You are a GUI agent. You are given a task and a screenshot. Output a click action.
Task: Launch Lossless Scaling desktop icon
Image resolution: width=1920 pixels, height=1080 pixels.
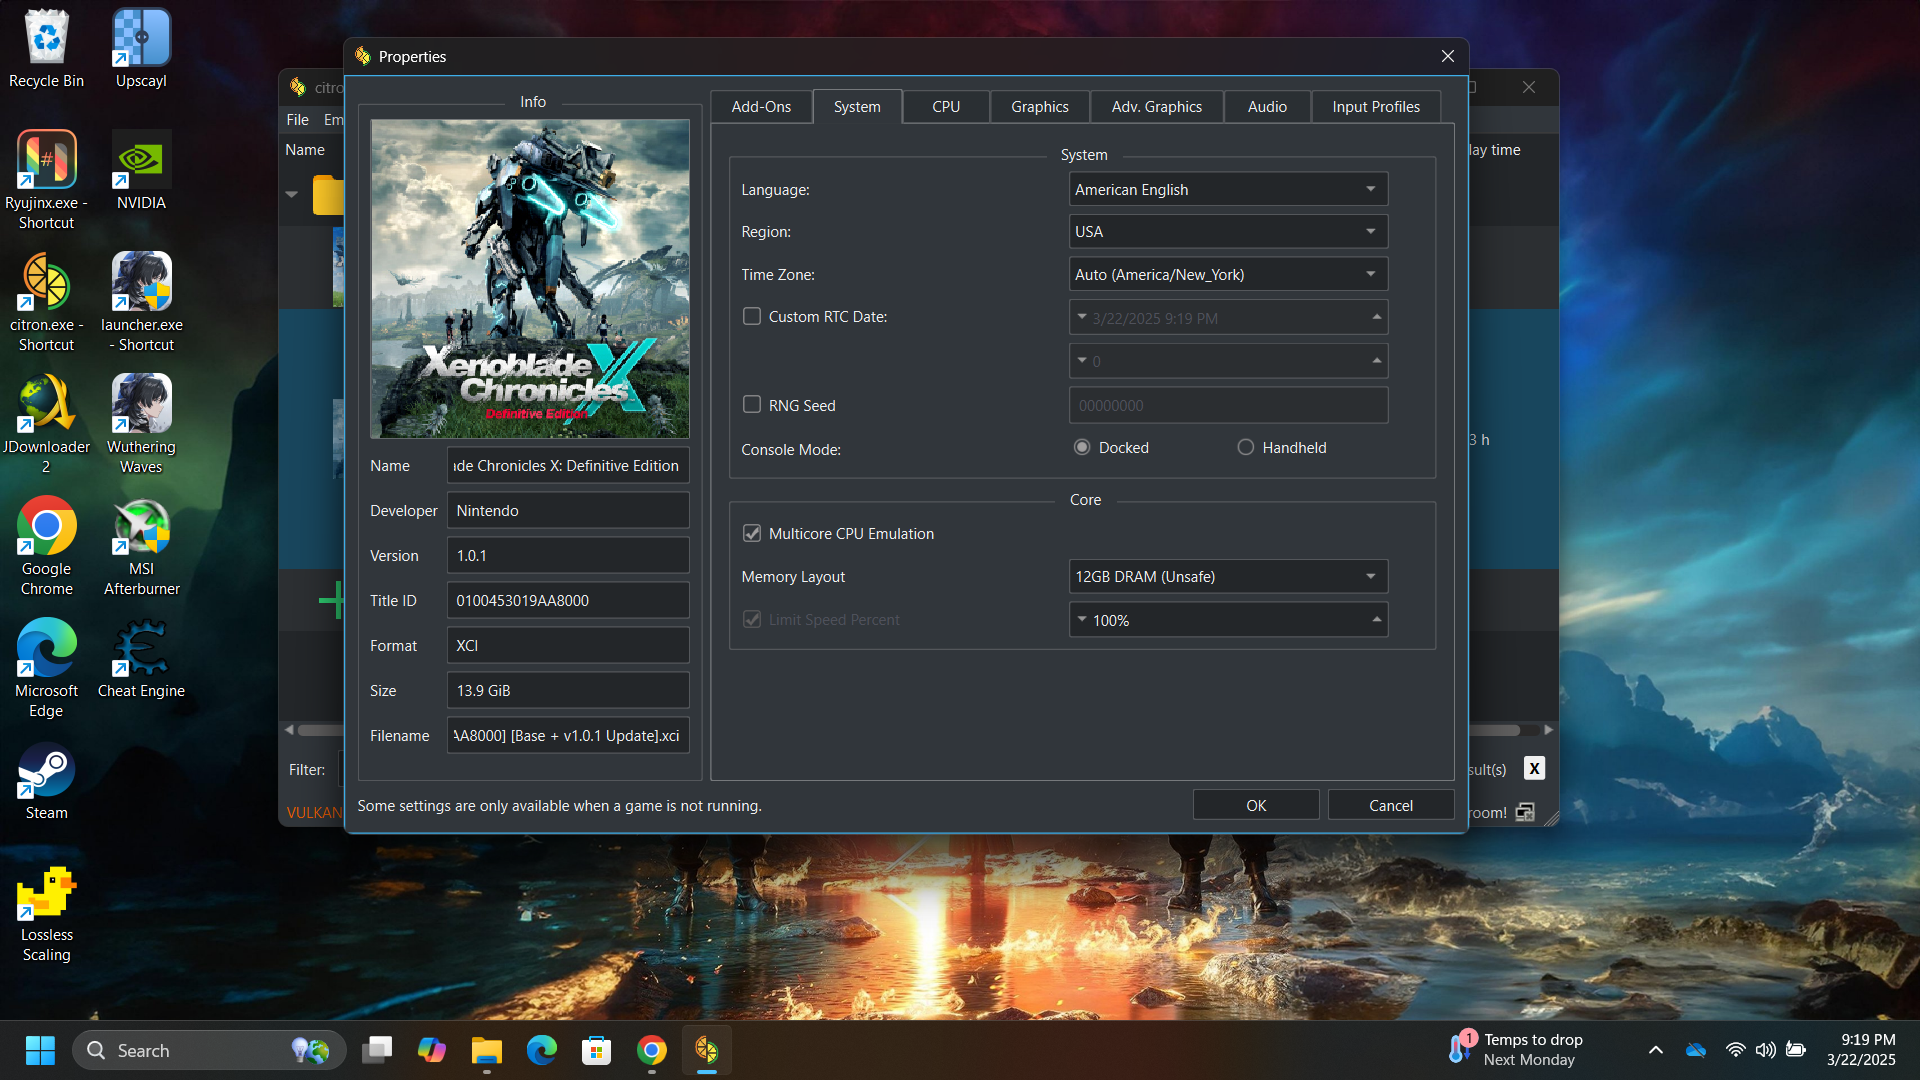click(x=46, y=912)
